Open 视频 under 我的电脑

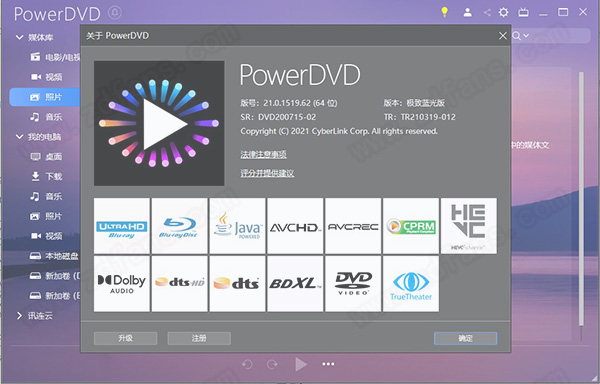46,236
